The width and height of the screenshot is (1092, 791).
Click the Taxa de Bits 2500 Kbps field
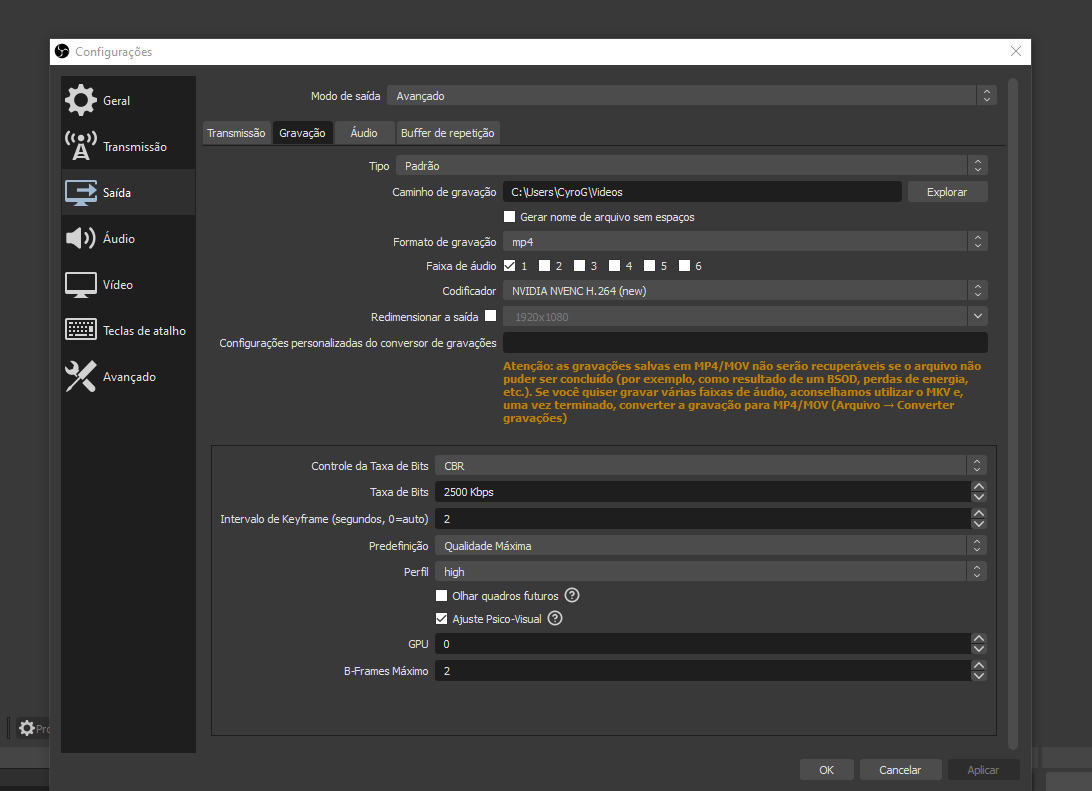(x=703, y=492)
